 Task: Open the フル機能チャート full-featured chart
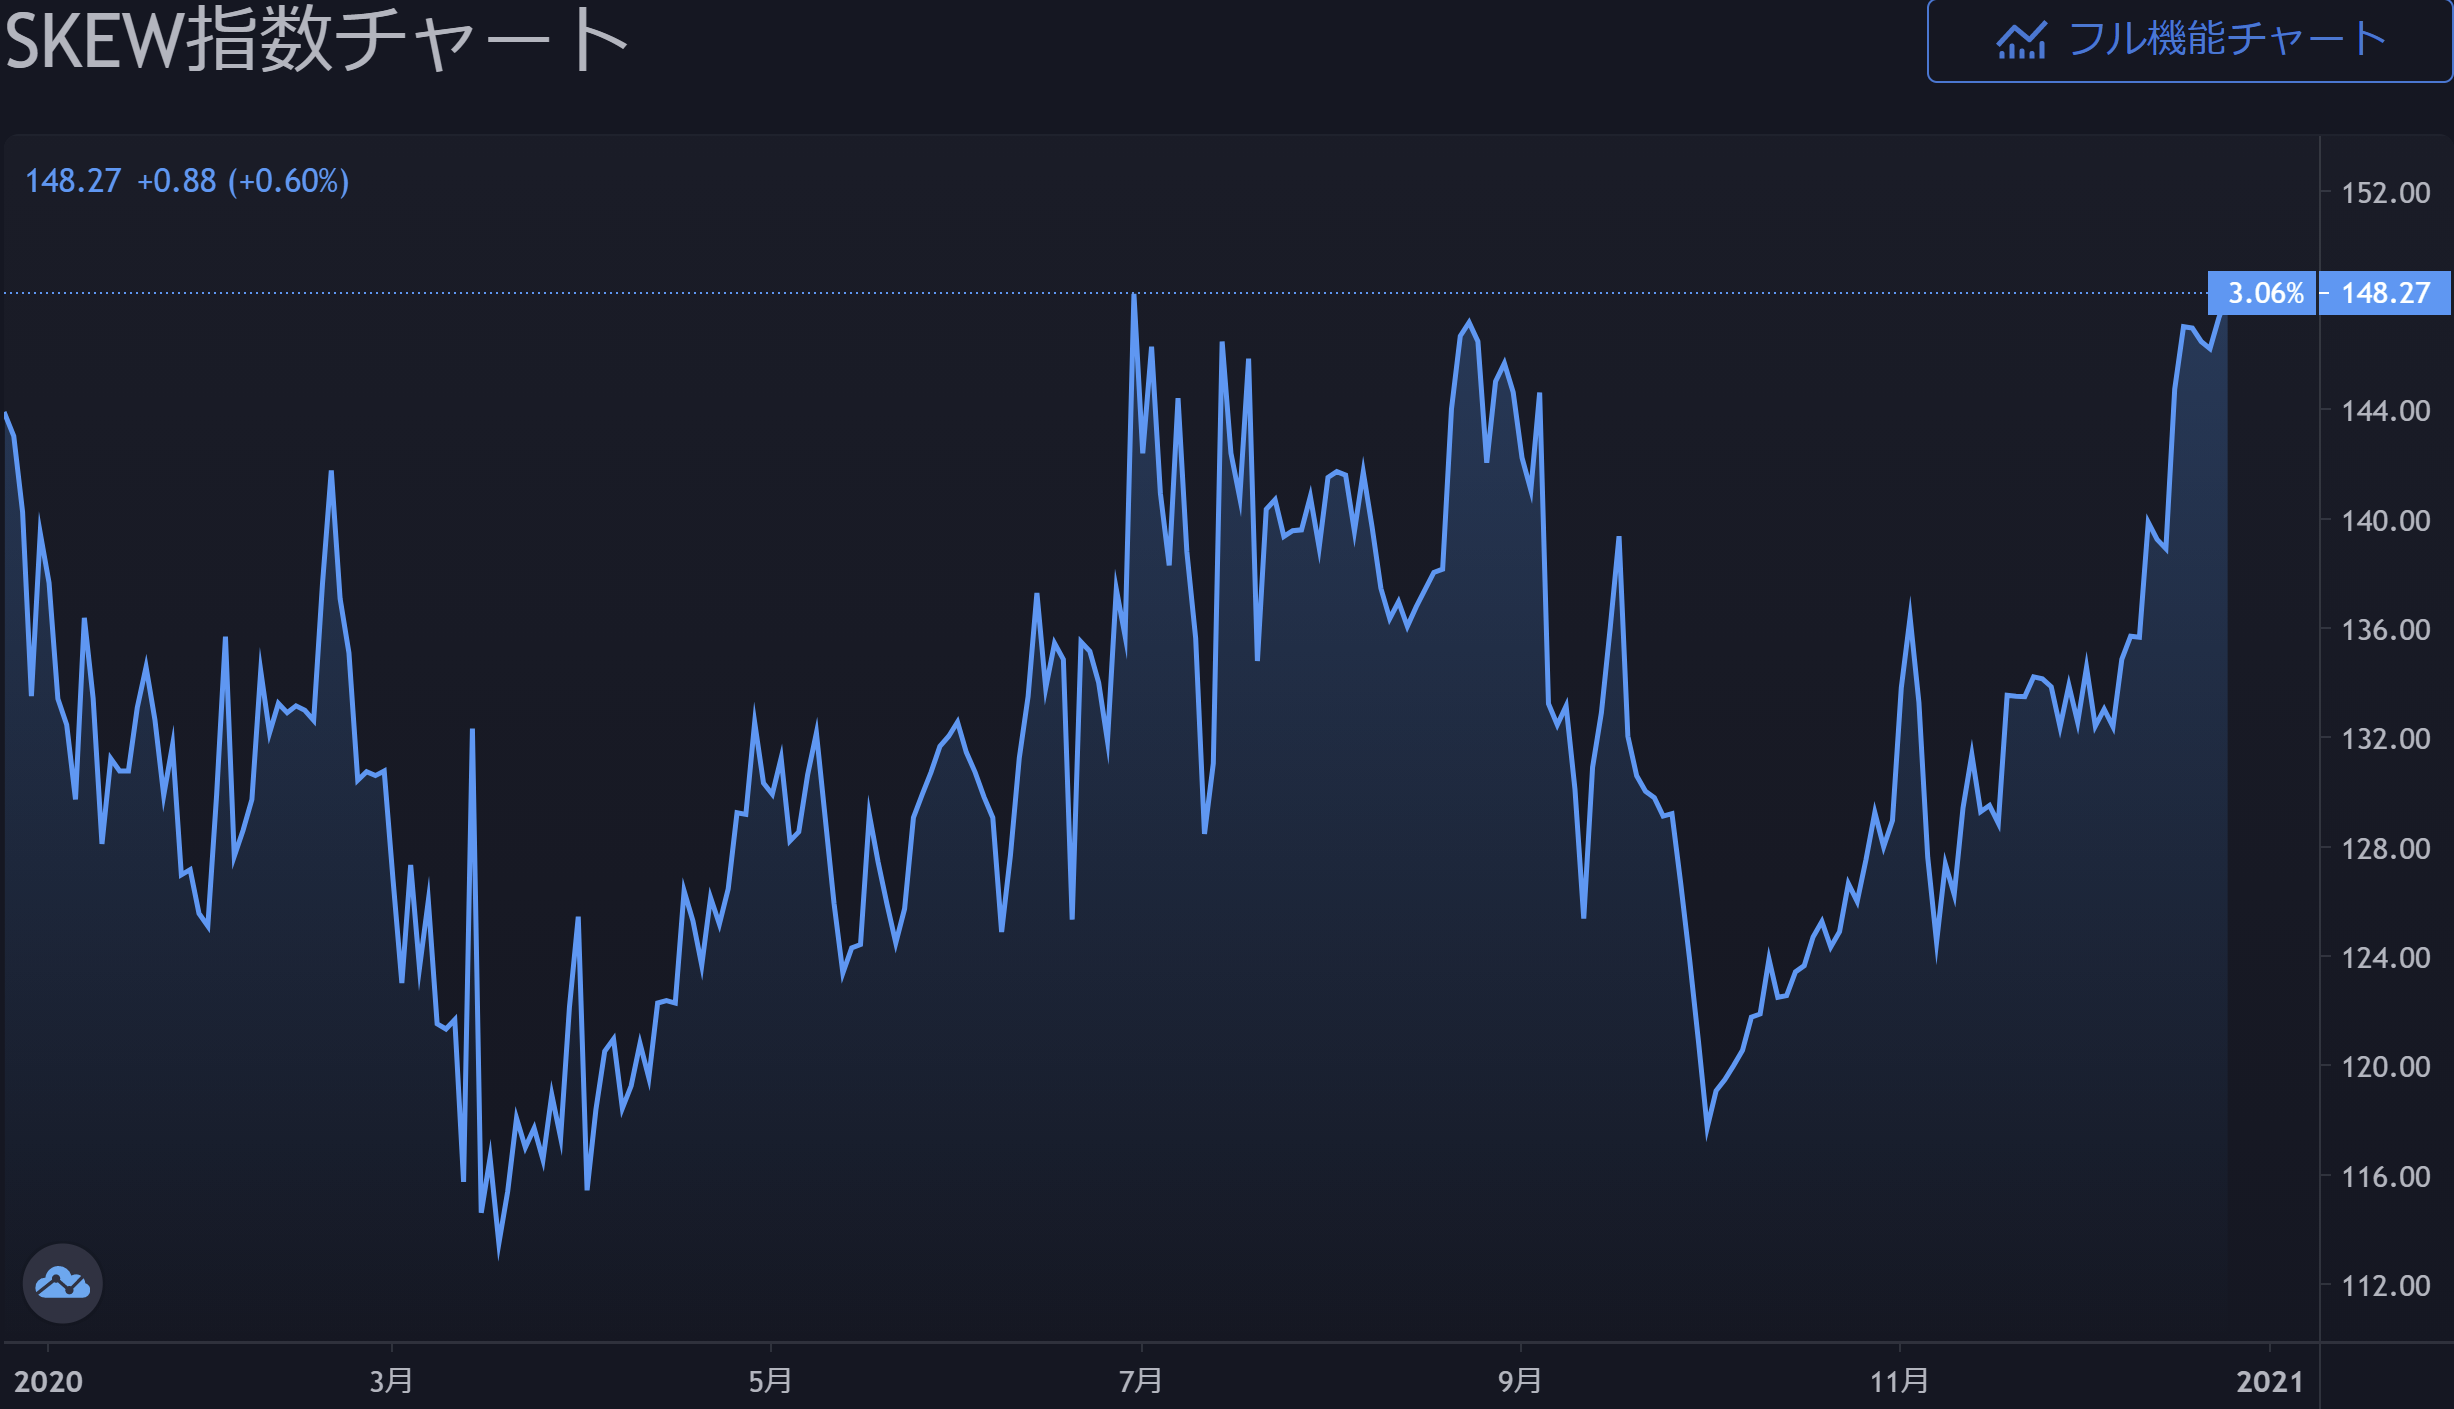pyautogui.click(x=2188, y=41)
